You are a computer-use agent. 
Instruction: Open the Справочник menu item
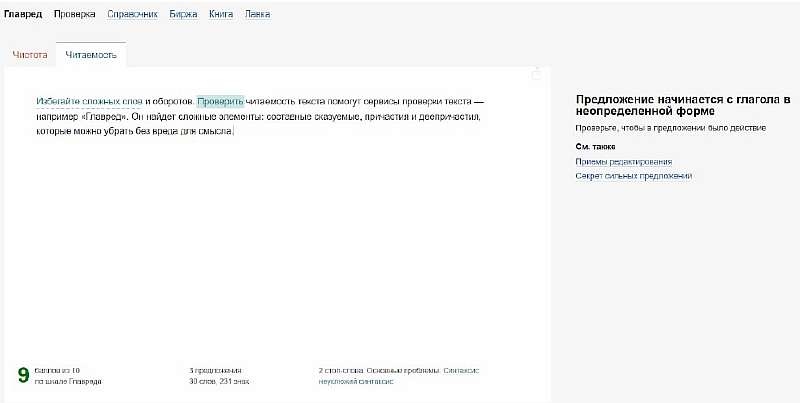click(133, 15)
